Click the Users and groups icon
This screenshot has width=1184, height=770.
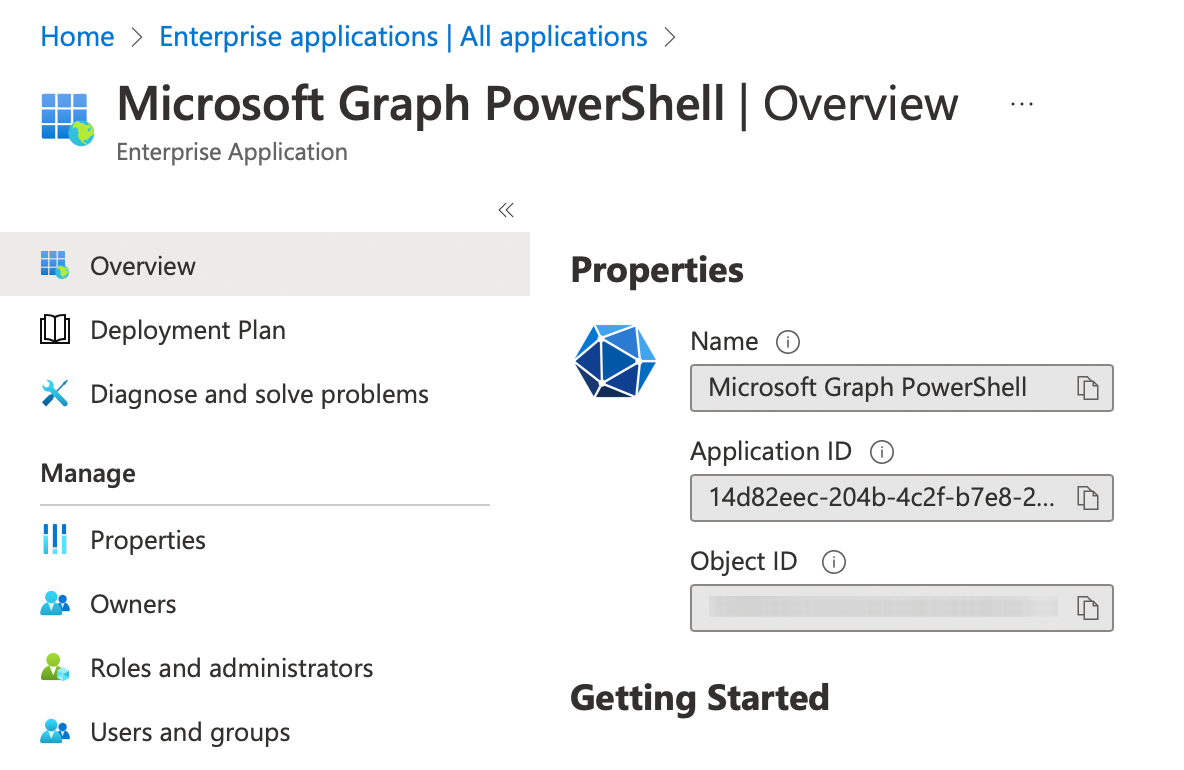55,732
